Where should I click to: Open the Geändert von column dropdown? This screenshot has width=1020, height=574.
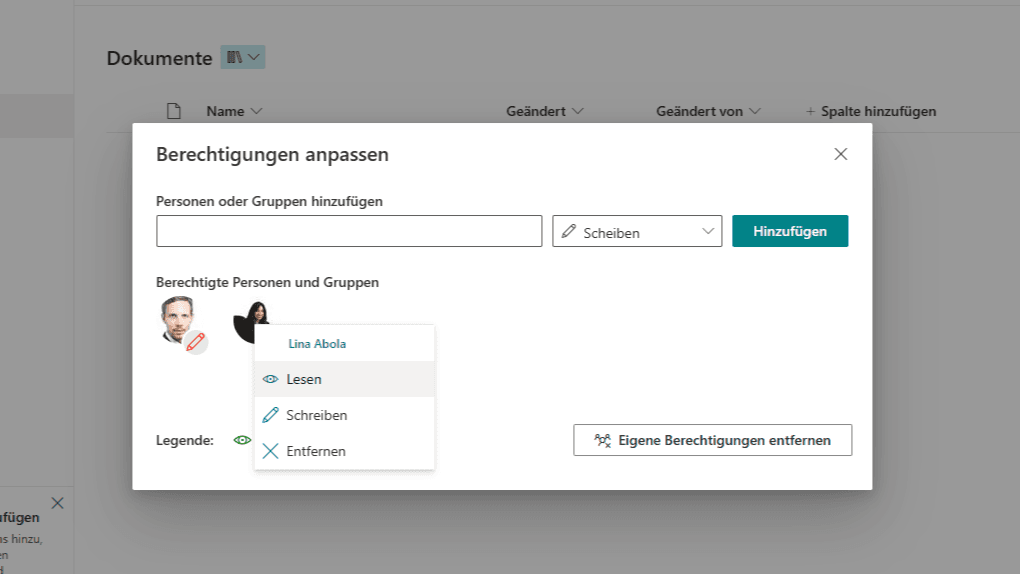tap(708, 111)
